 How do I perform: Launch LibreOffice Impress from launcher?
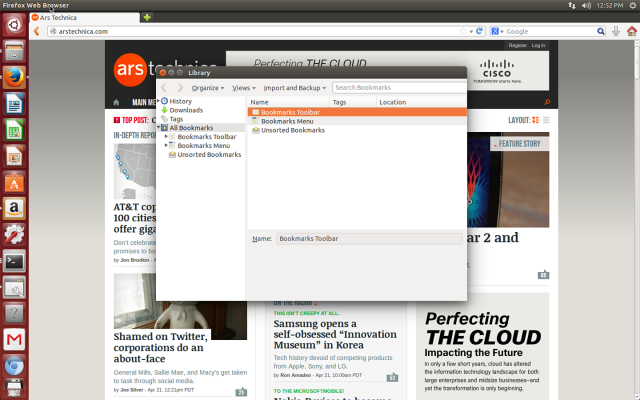click(14, 156)
